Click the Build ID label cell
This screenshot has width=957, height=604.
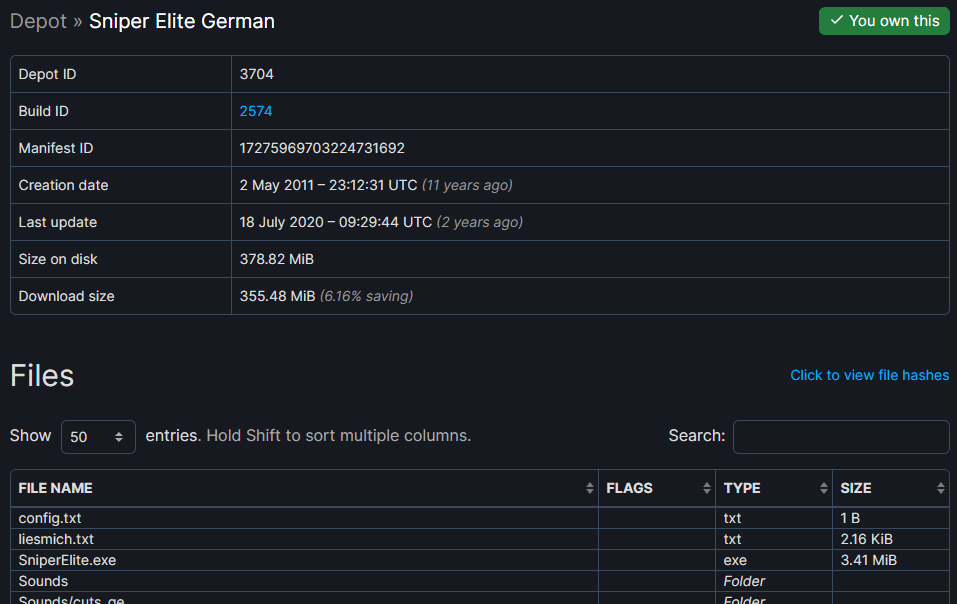(x=121, y=111)
